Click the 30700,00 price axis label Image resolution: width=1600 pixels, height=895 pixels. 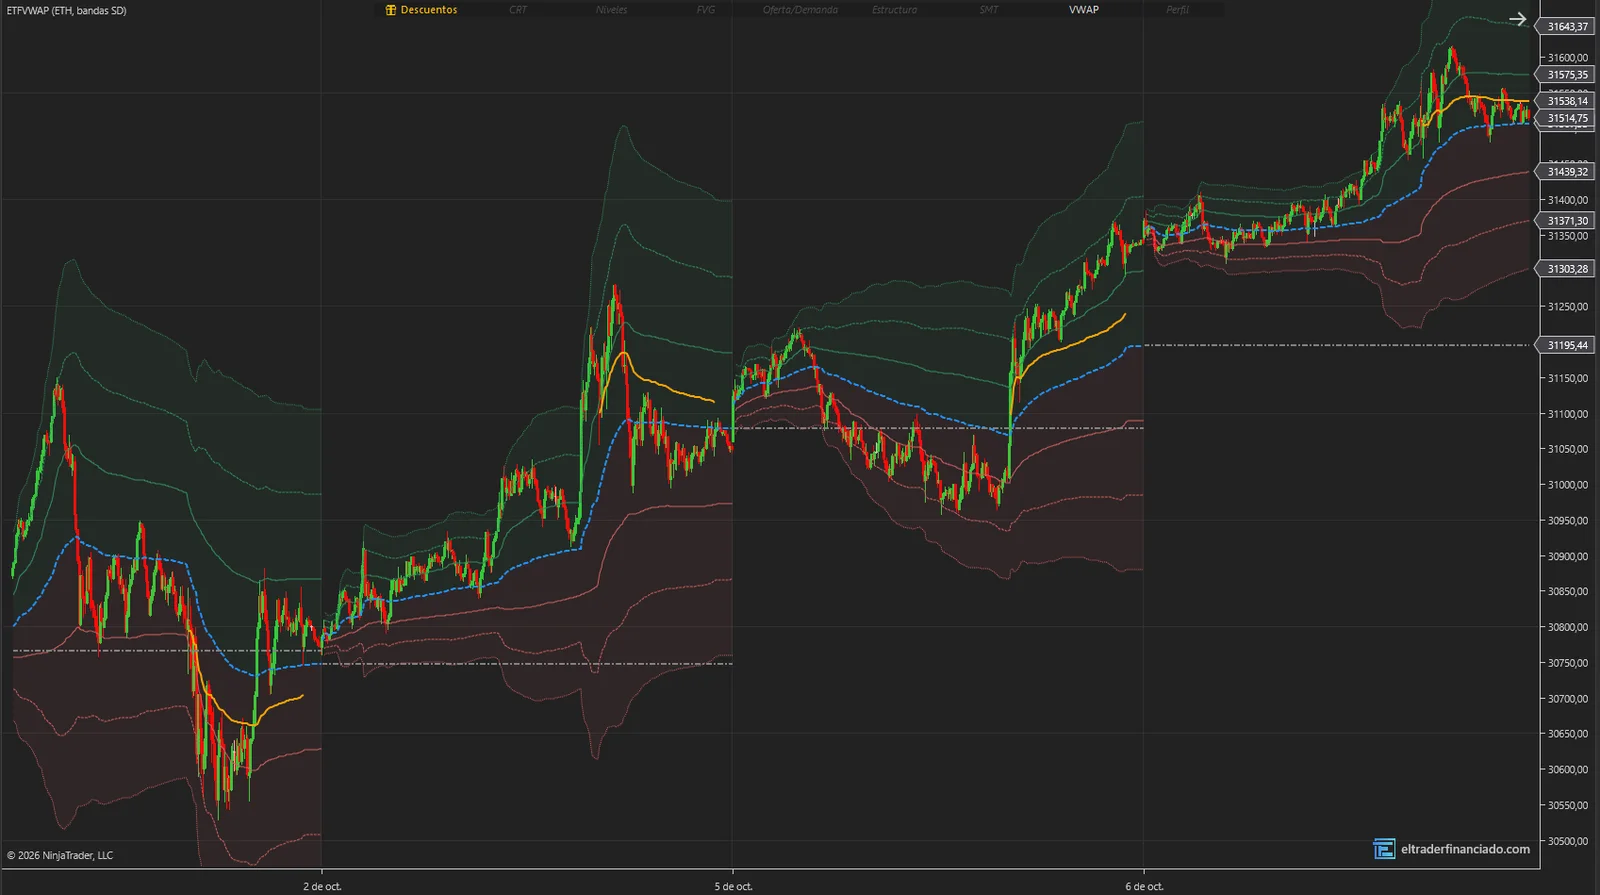click(x=1567, y=699)
